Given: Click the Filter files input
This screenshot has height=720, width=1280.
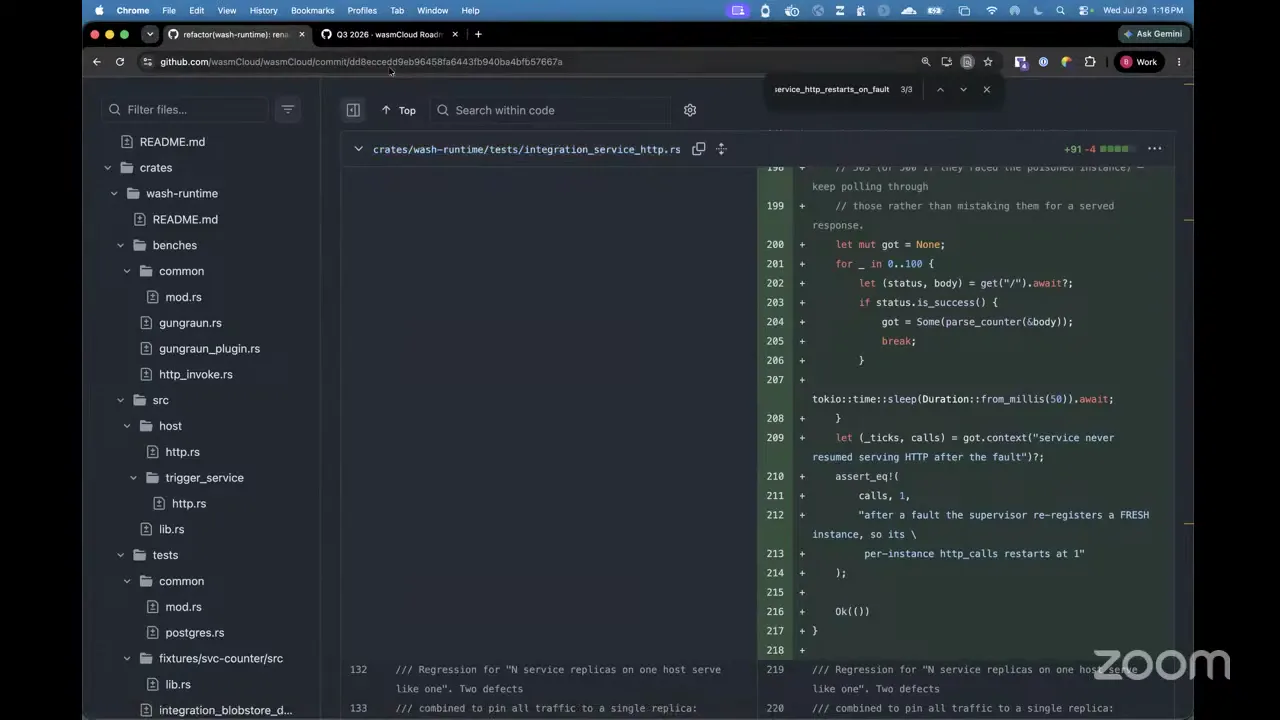Looking at the screenshot, I should coord(187,109).
